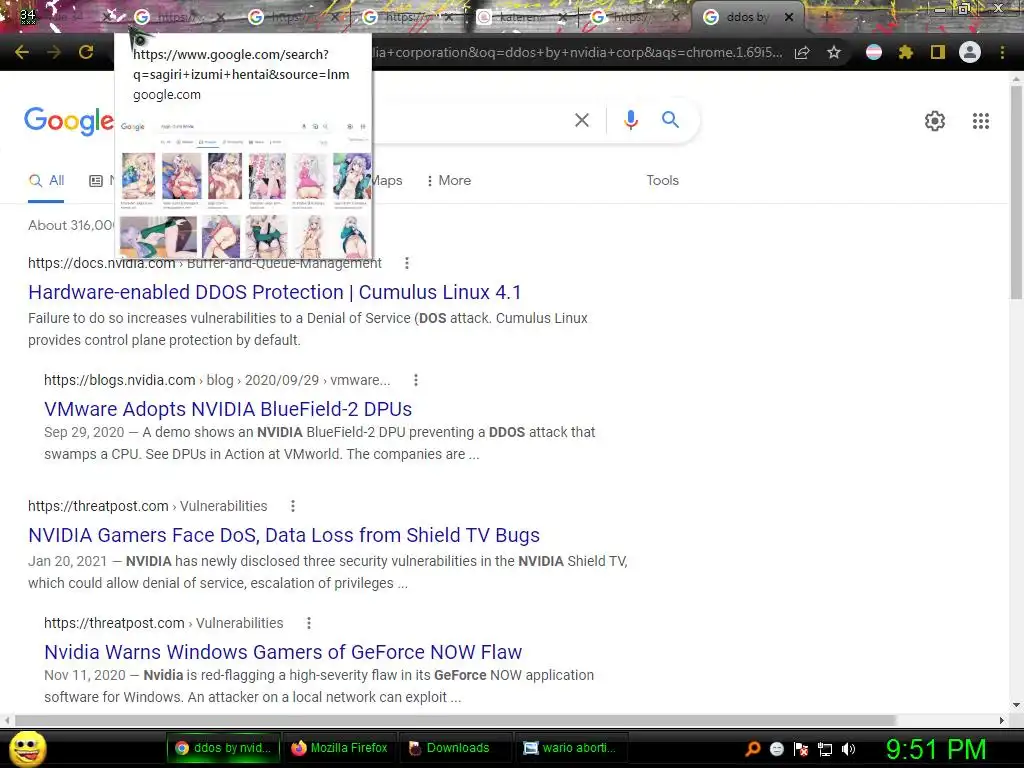Viewport: 1024px width, 768px height.
Task: Open VMware Adopts NVIDIA BlueField-2 DPUs link
Action: [228, 409]
